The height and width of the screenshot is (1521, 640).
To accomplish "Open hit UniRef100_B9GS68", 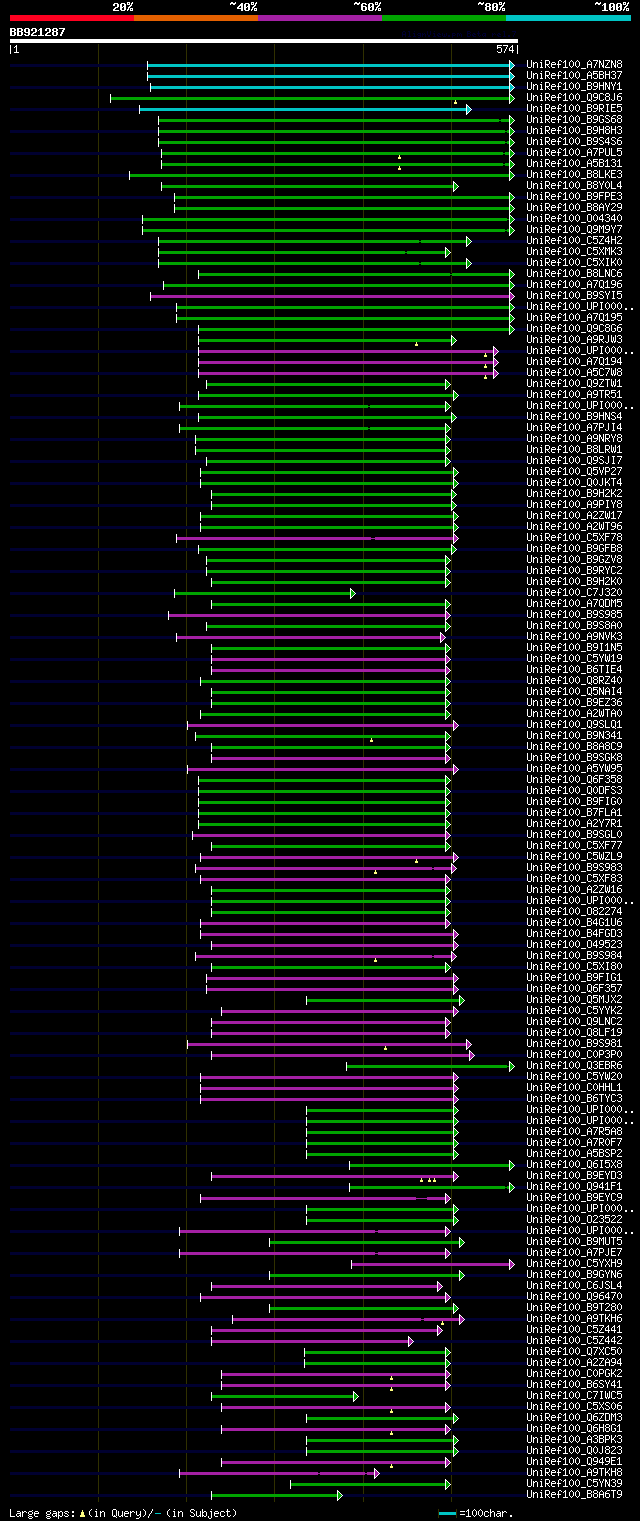I will click(574, 119).
